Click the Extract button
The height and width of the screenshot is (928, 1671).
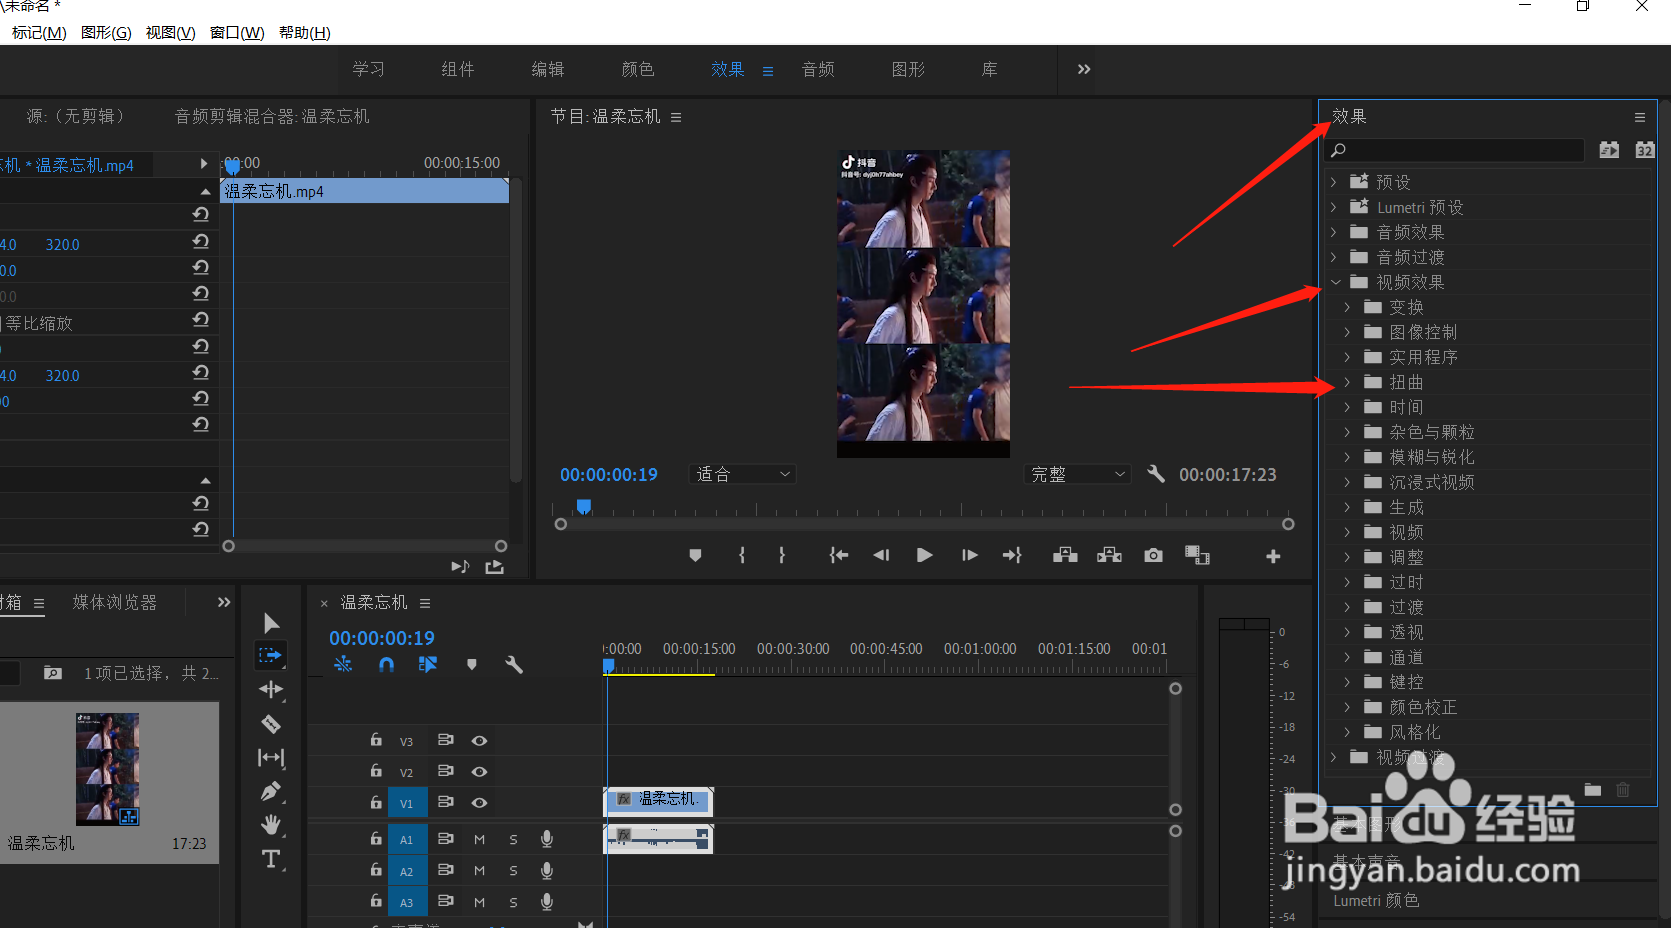tap(1109, 555)
